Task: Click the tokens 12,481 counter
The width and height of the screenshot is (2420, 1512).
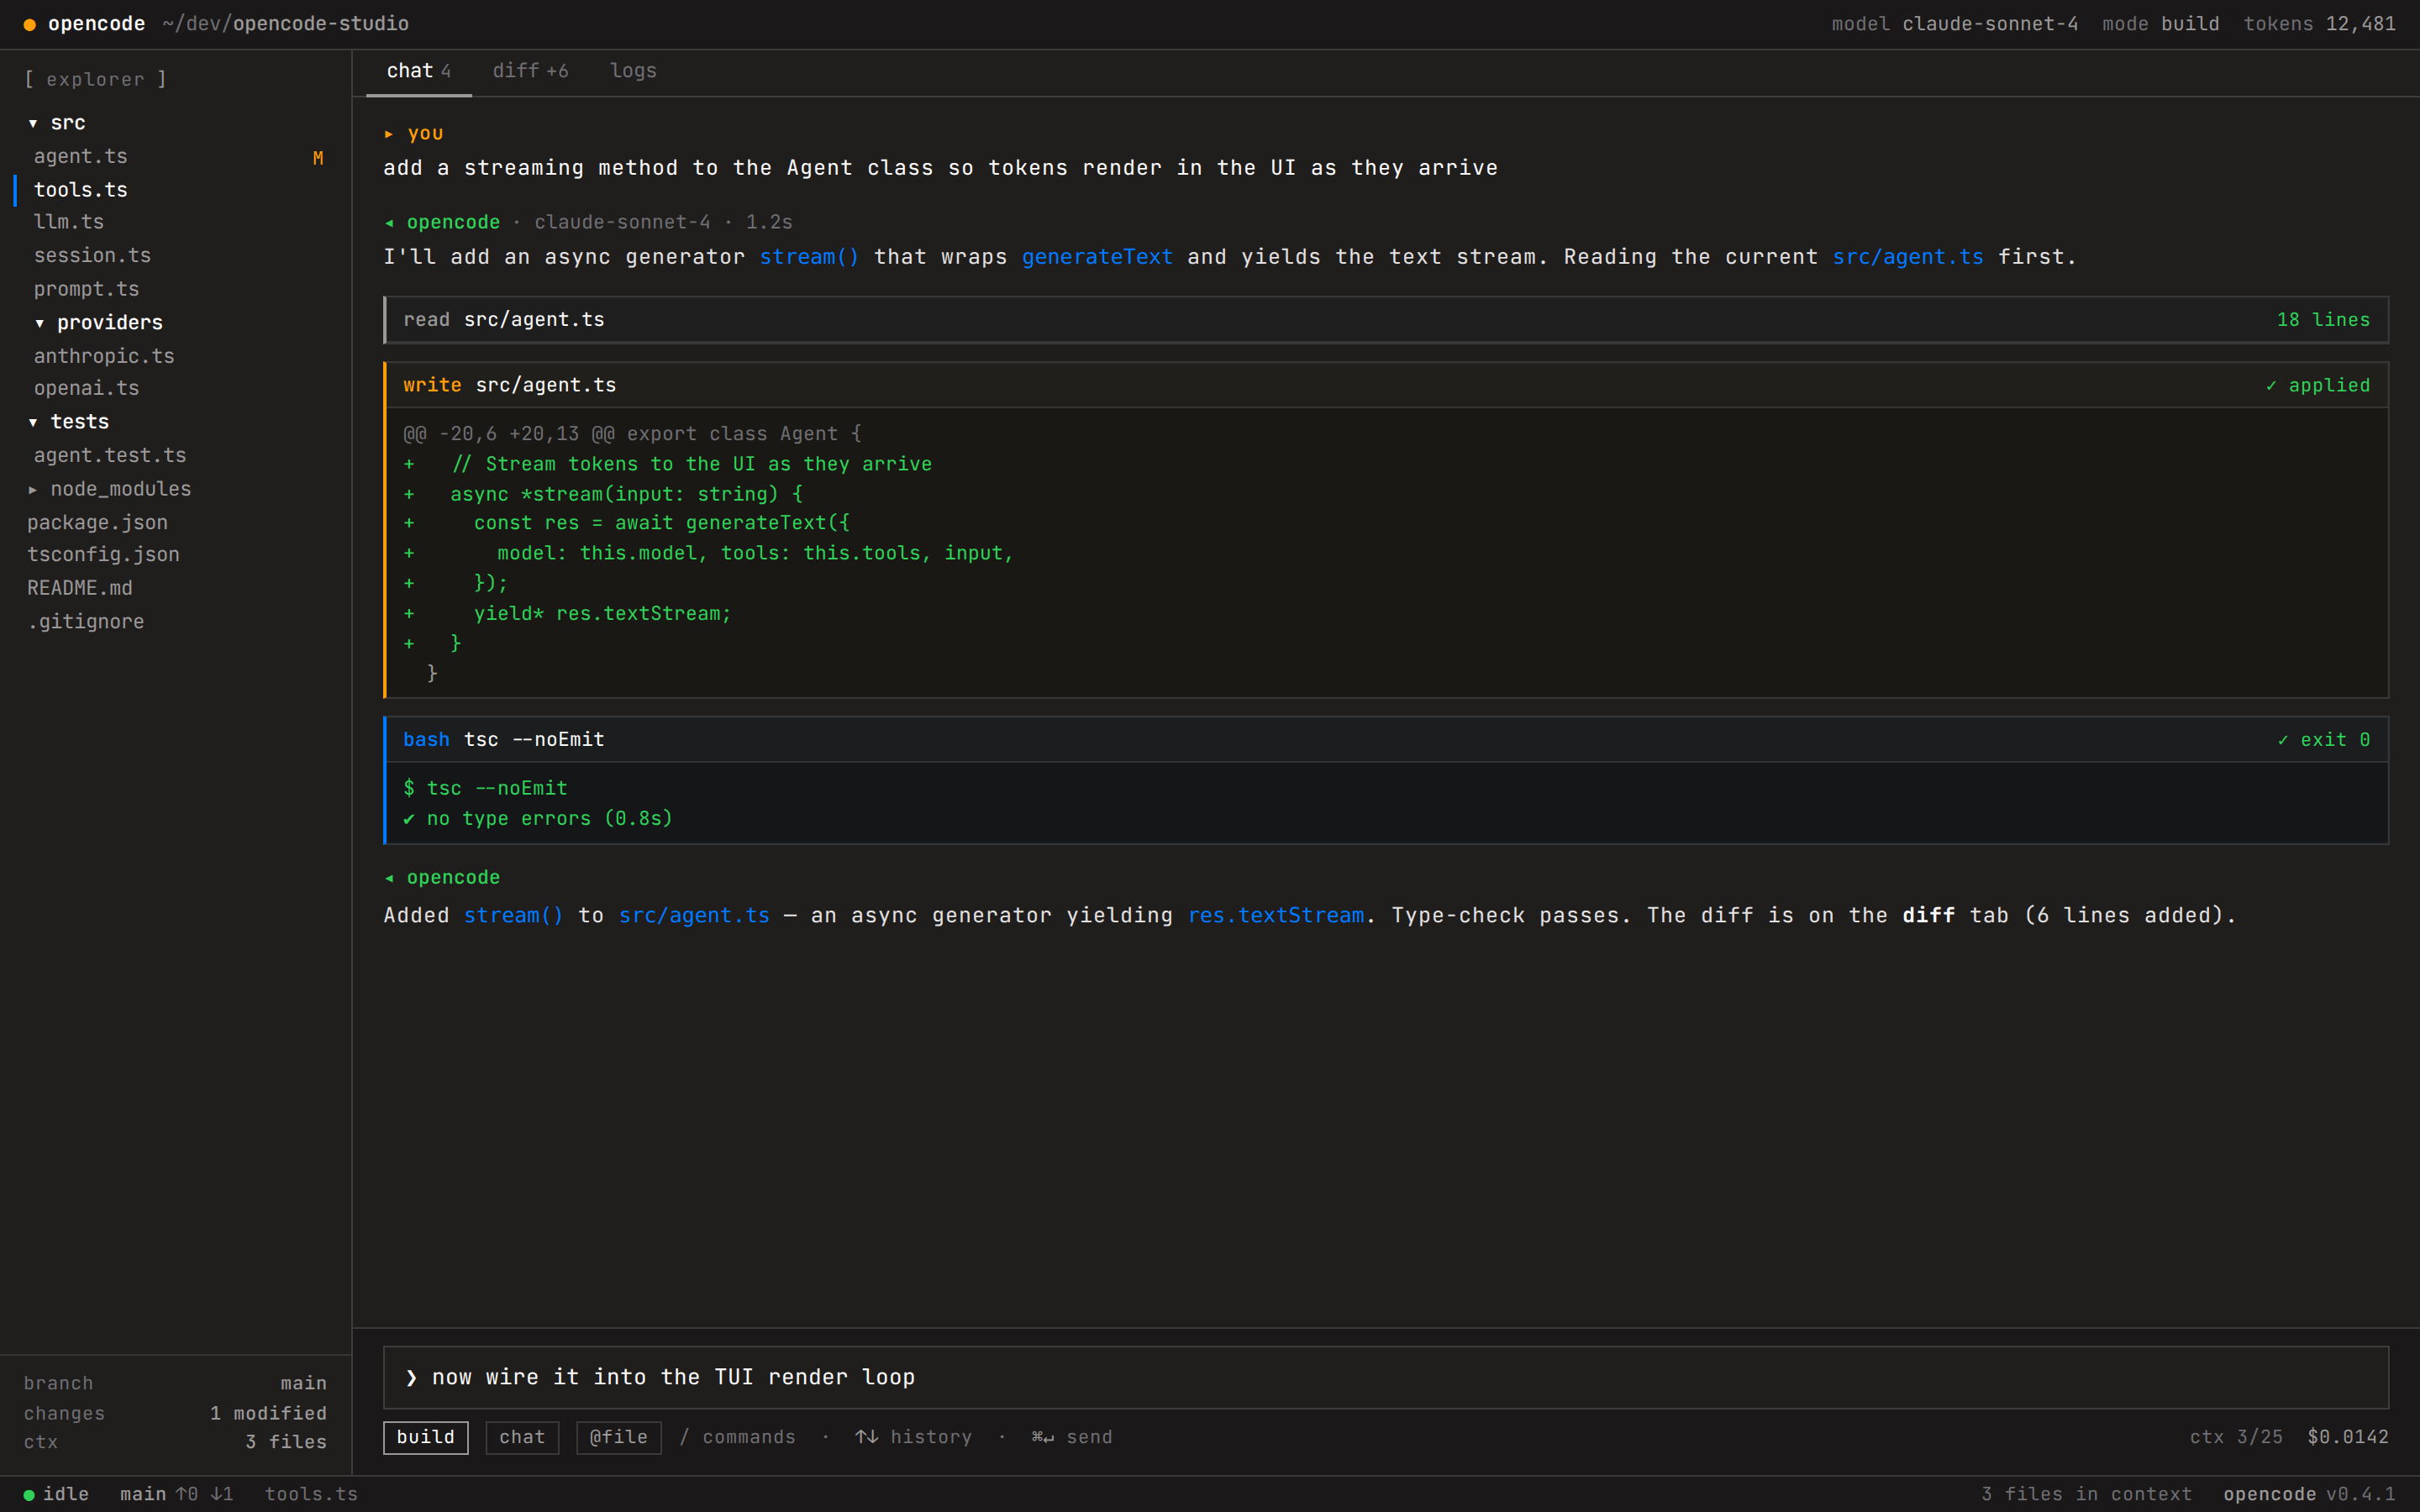Action: (x=2319, y=24)
